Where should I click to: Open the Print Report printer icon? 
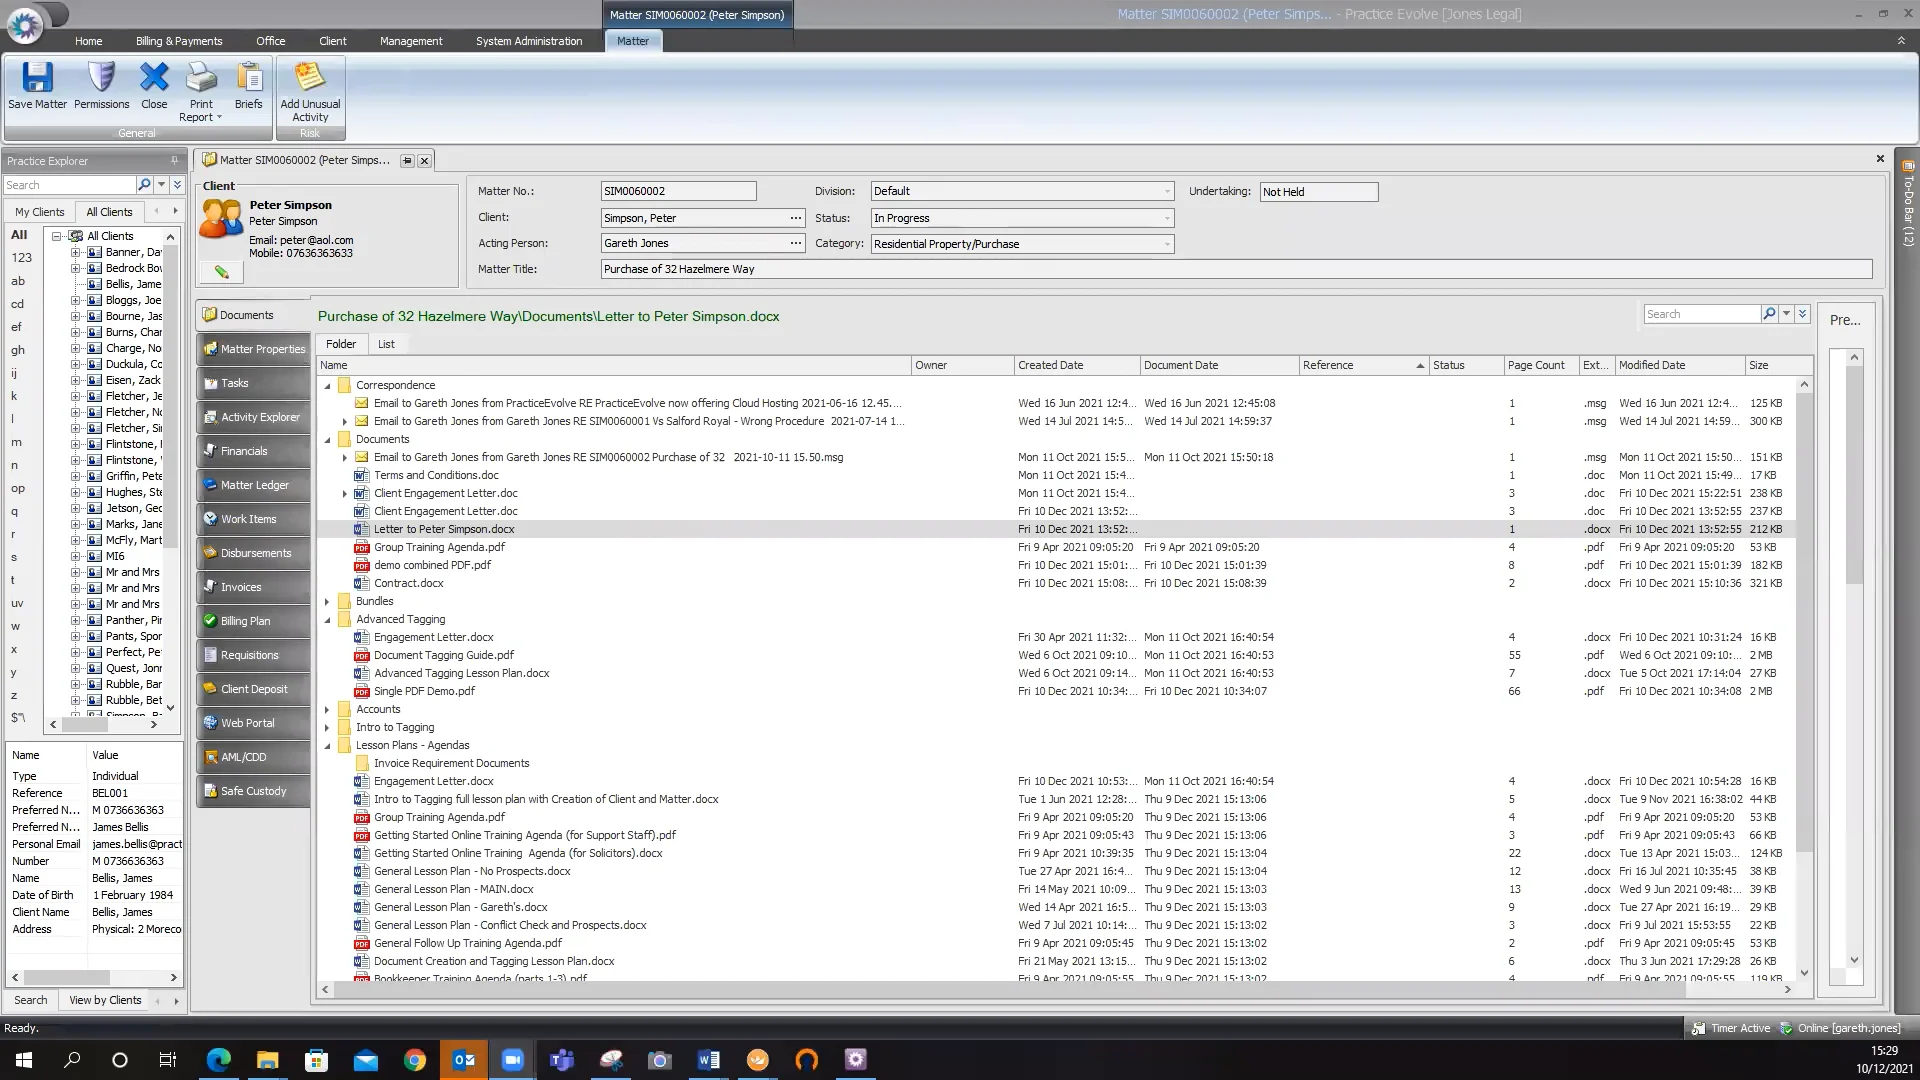click(x=201, y=78)
